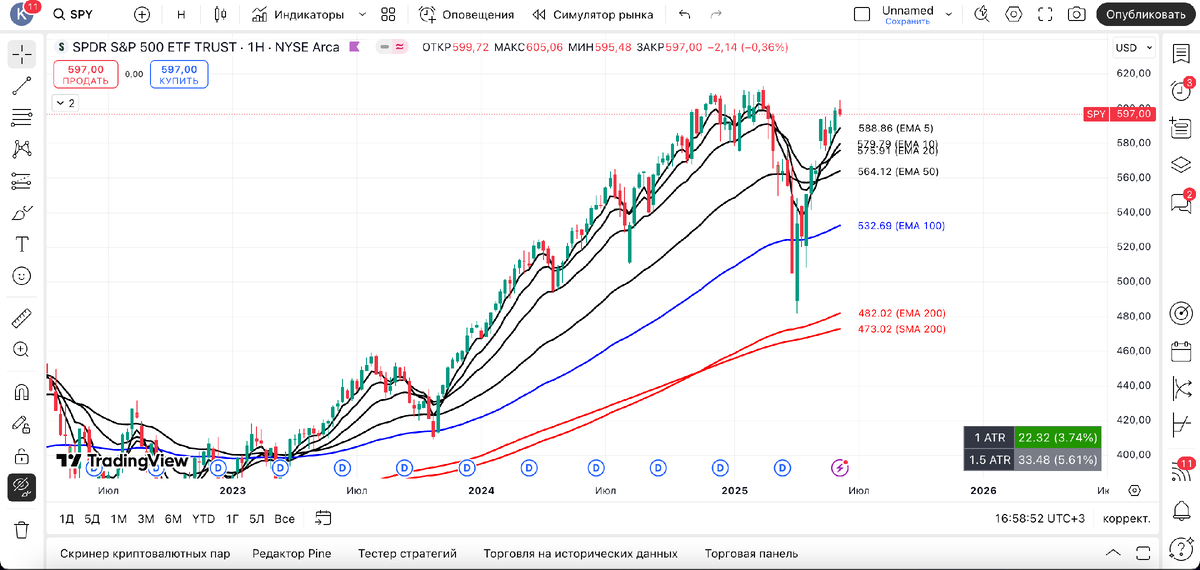Select the crosshair cursor tool

pos(22,54)
